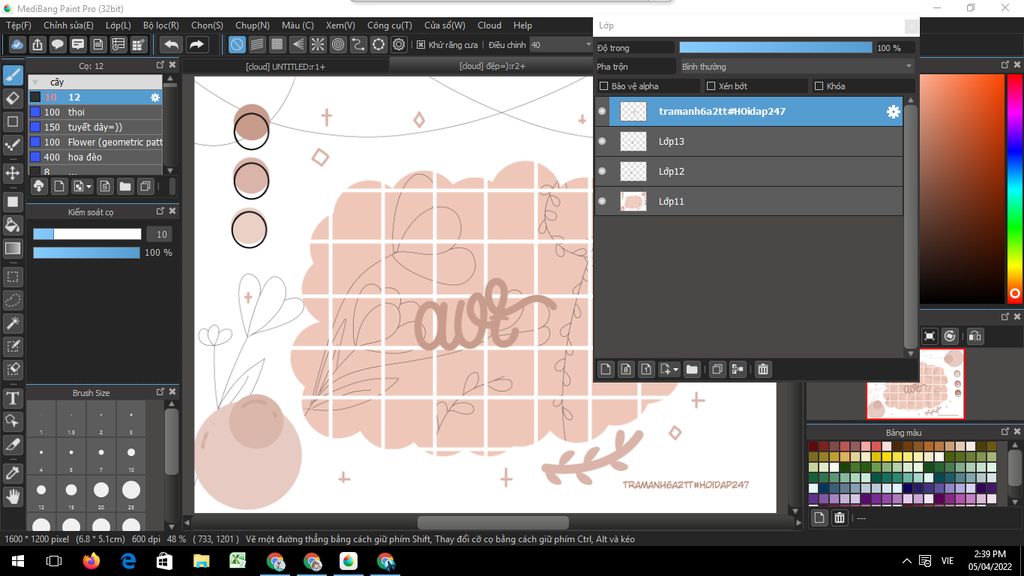Select layer Lớp13
1024x576 pixels.
click(x=750, y=141)
